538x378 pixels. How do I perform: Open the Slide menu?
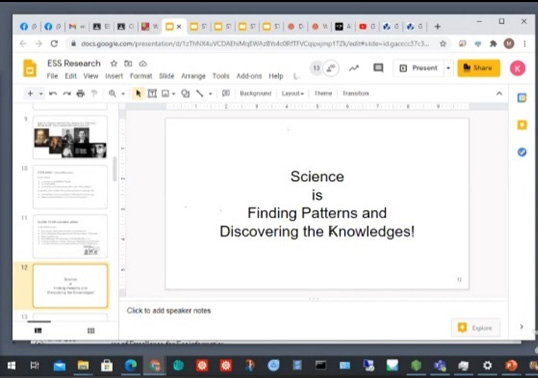pyautogui.click(x=166, y=76)
